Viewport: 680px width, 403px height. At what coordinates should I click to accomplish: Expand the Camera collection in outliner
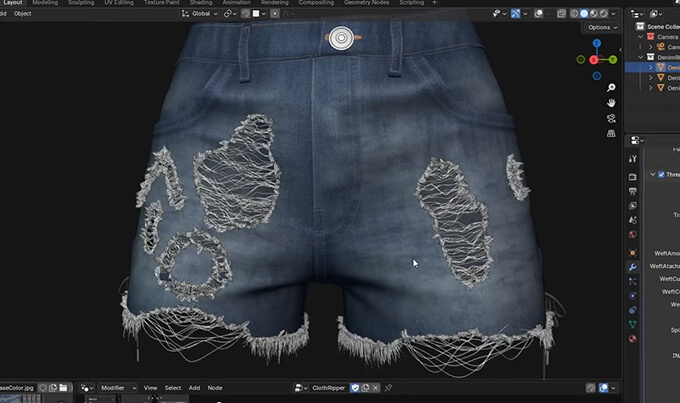639,36
